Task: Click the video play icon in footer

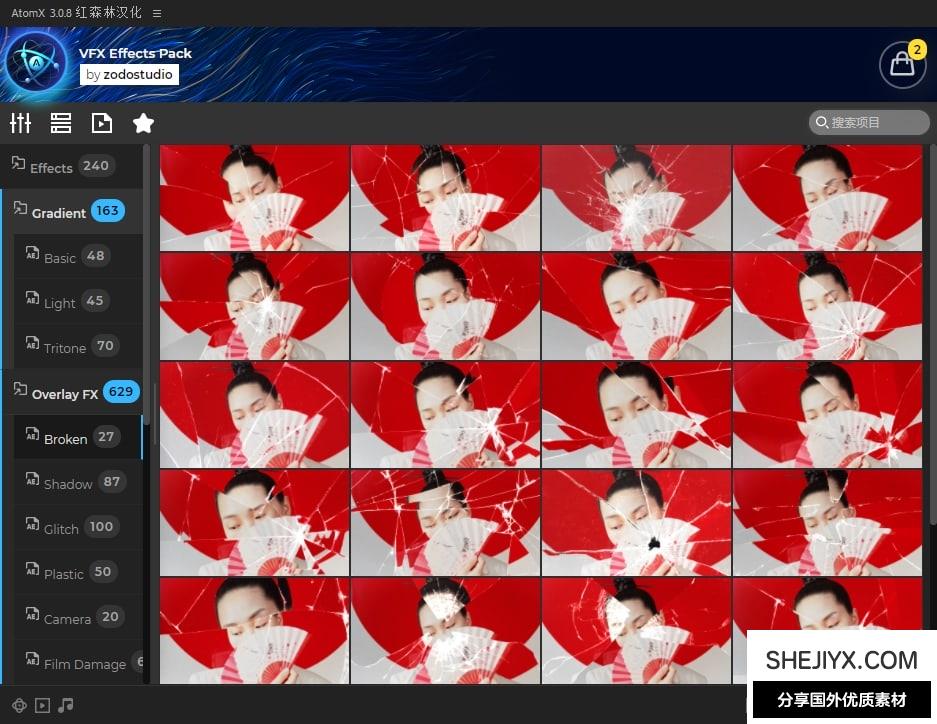Action: (x=42, y=705)
